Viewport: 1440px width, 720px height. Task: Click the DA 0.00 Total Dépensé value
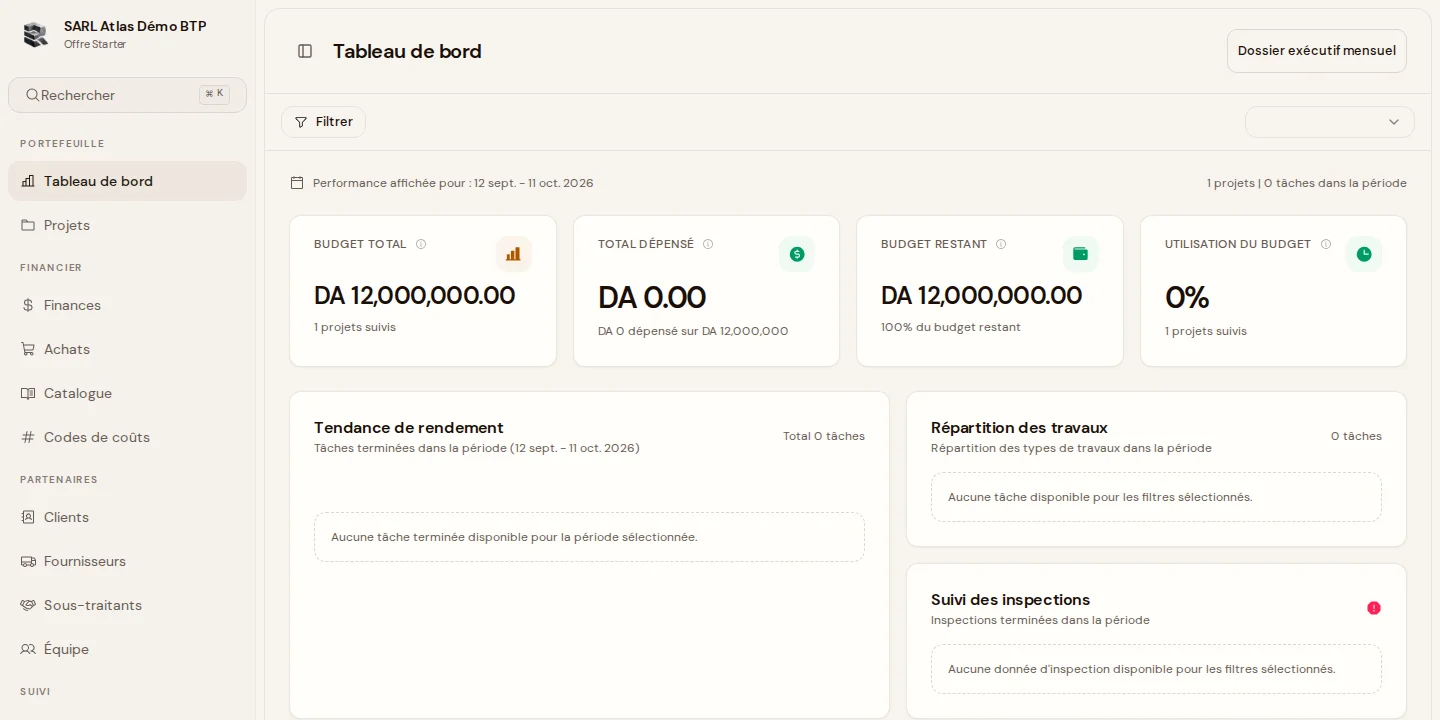[x=652, y=297]
